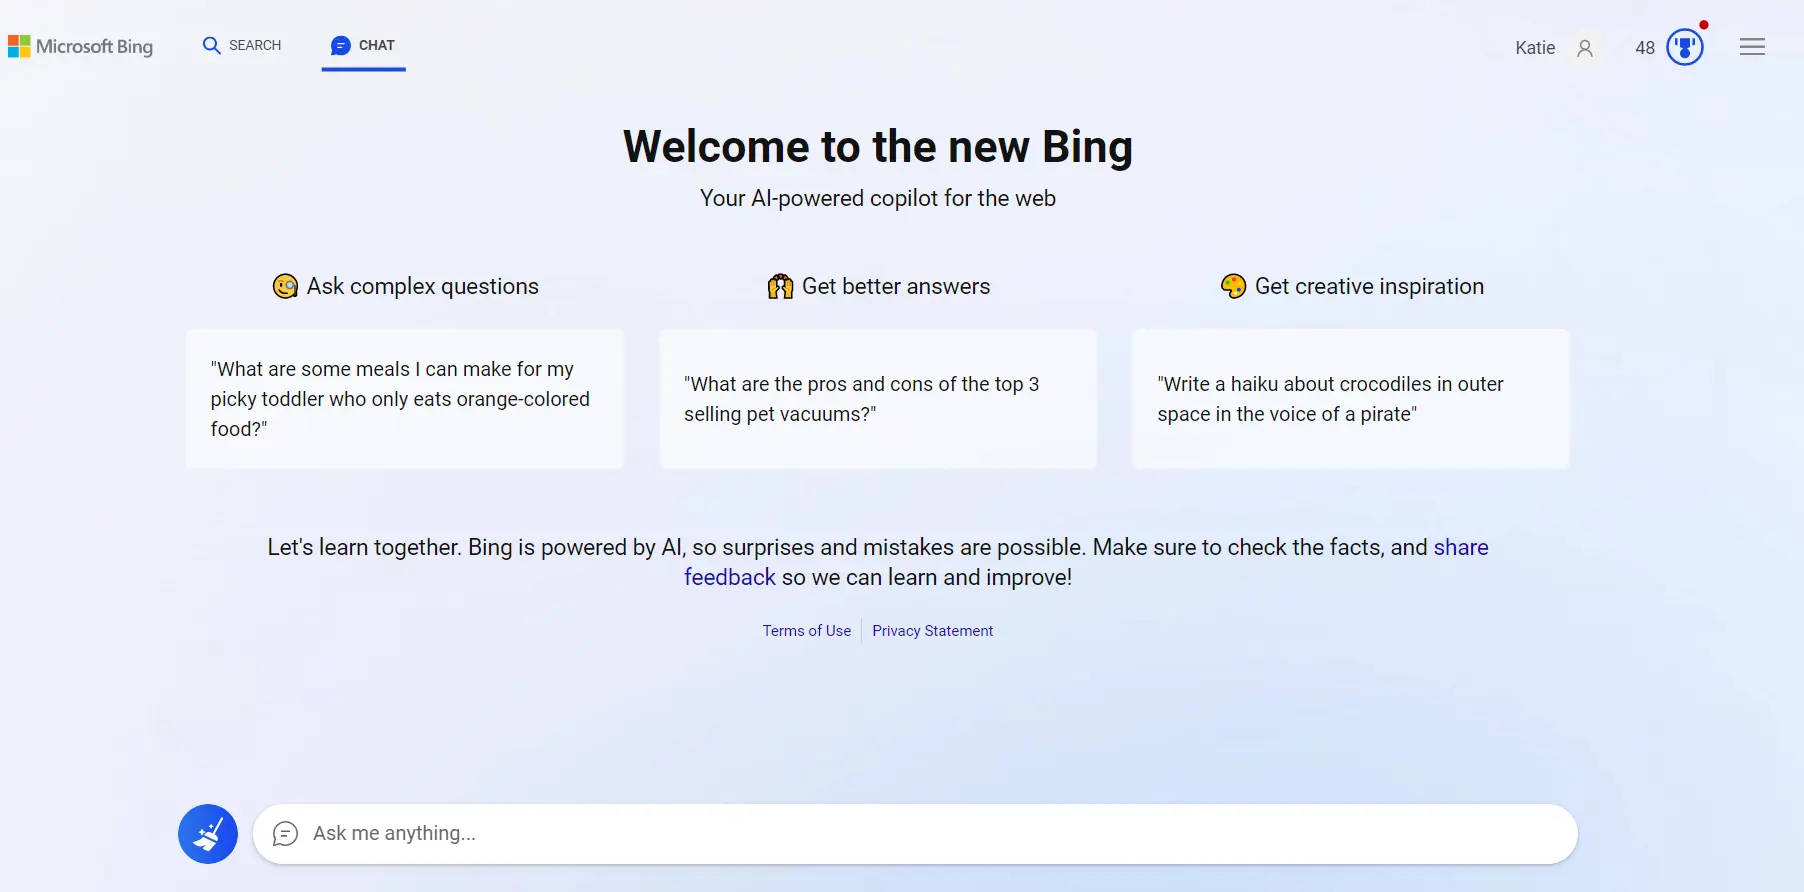Open the Terms of Use link

click(807, 631)
